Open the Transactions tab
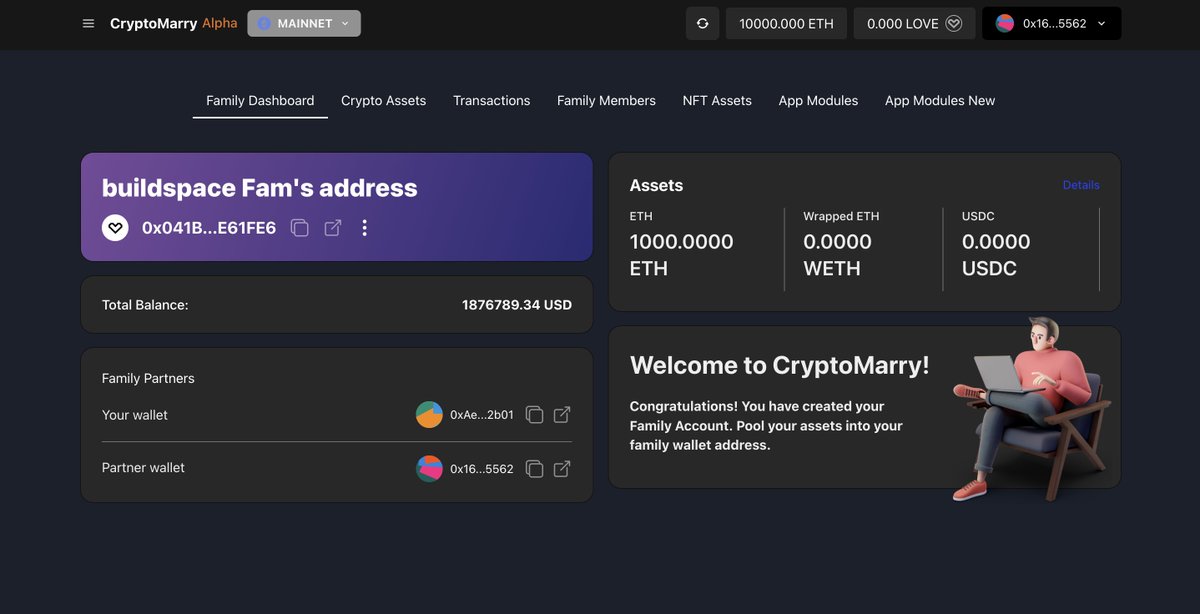The height and width of the screenshot is (614, 1200). click(491, 100)
